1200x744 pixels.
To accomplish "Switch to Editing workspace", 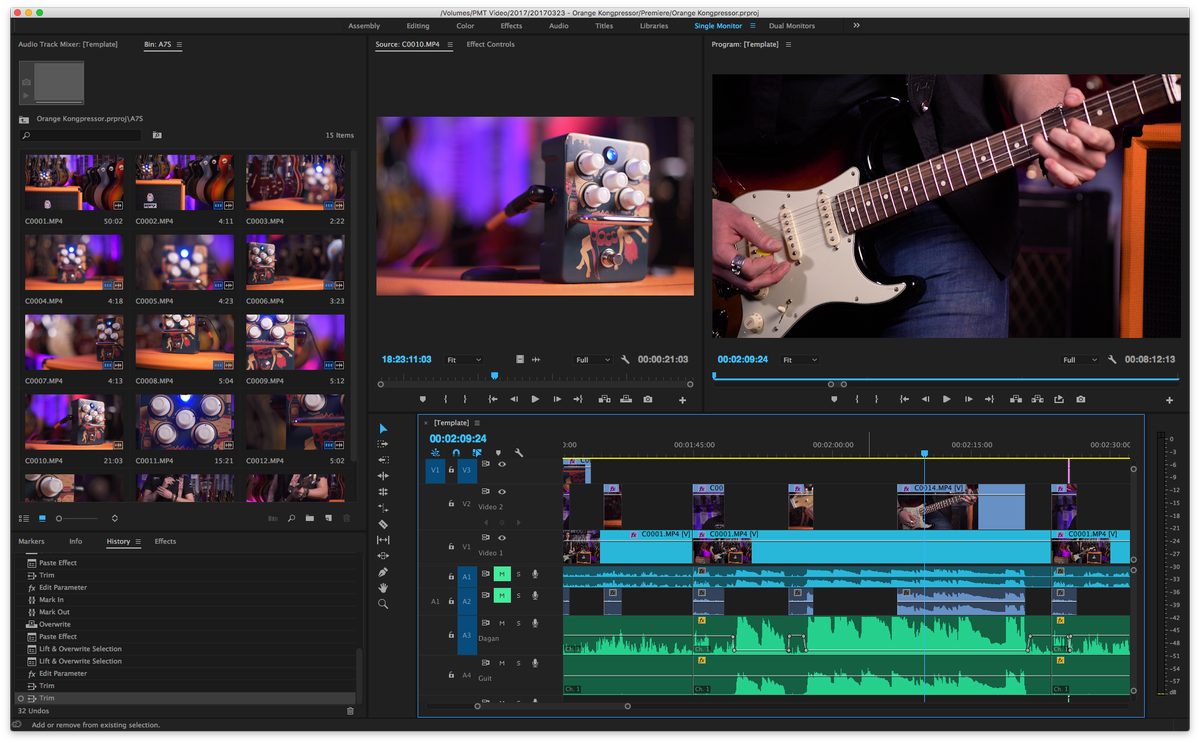I will pos(418,26).
